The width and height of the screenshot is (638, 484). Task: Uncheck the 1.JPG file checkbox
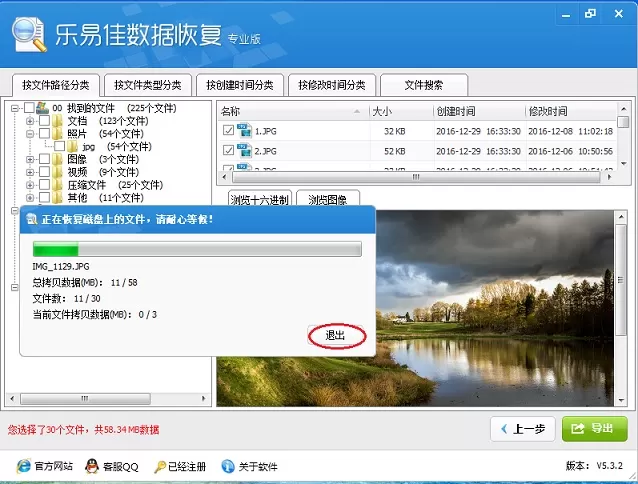(228, 130)
